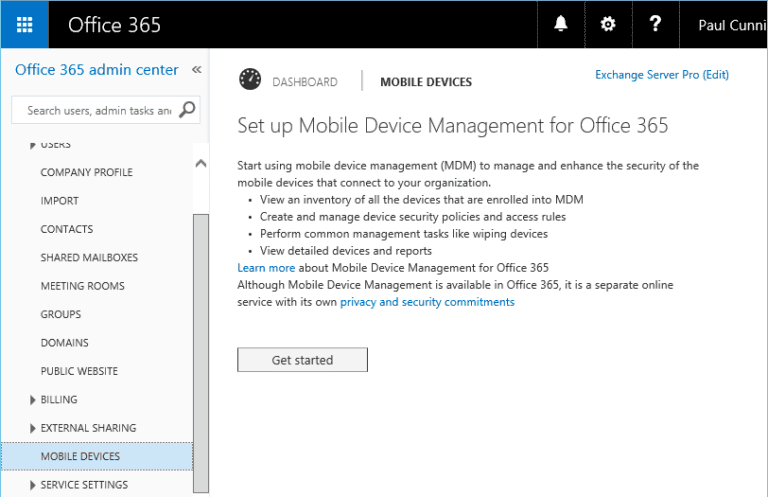Image resolution: width=768 pixels, height=497 pixels.
Task: Click the Office 365 header logo text
Action: (x=114, y=25)
